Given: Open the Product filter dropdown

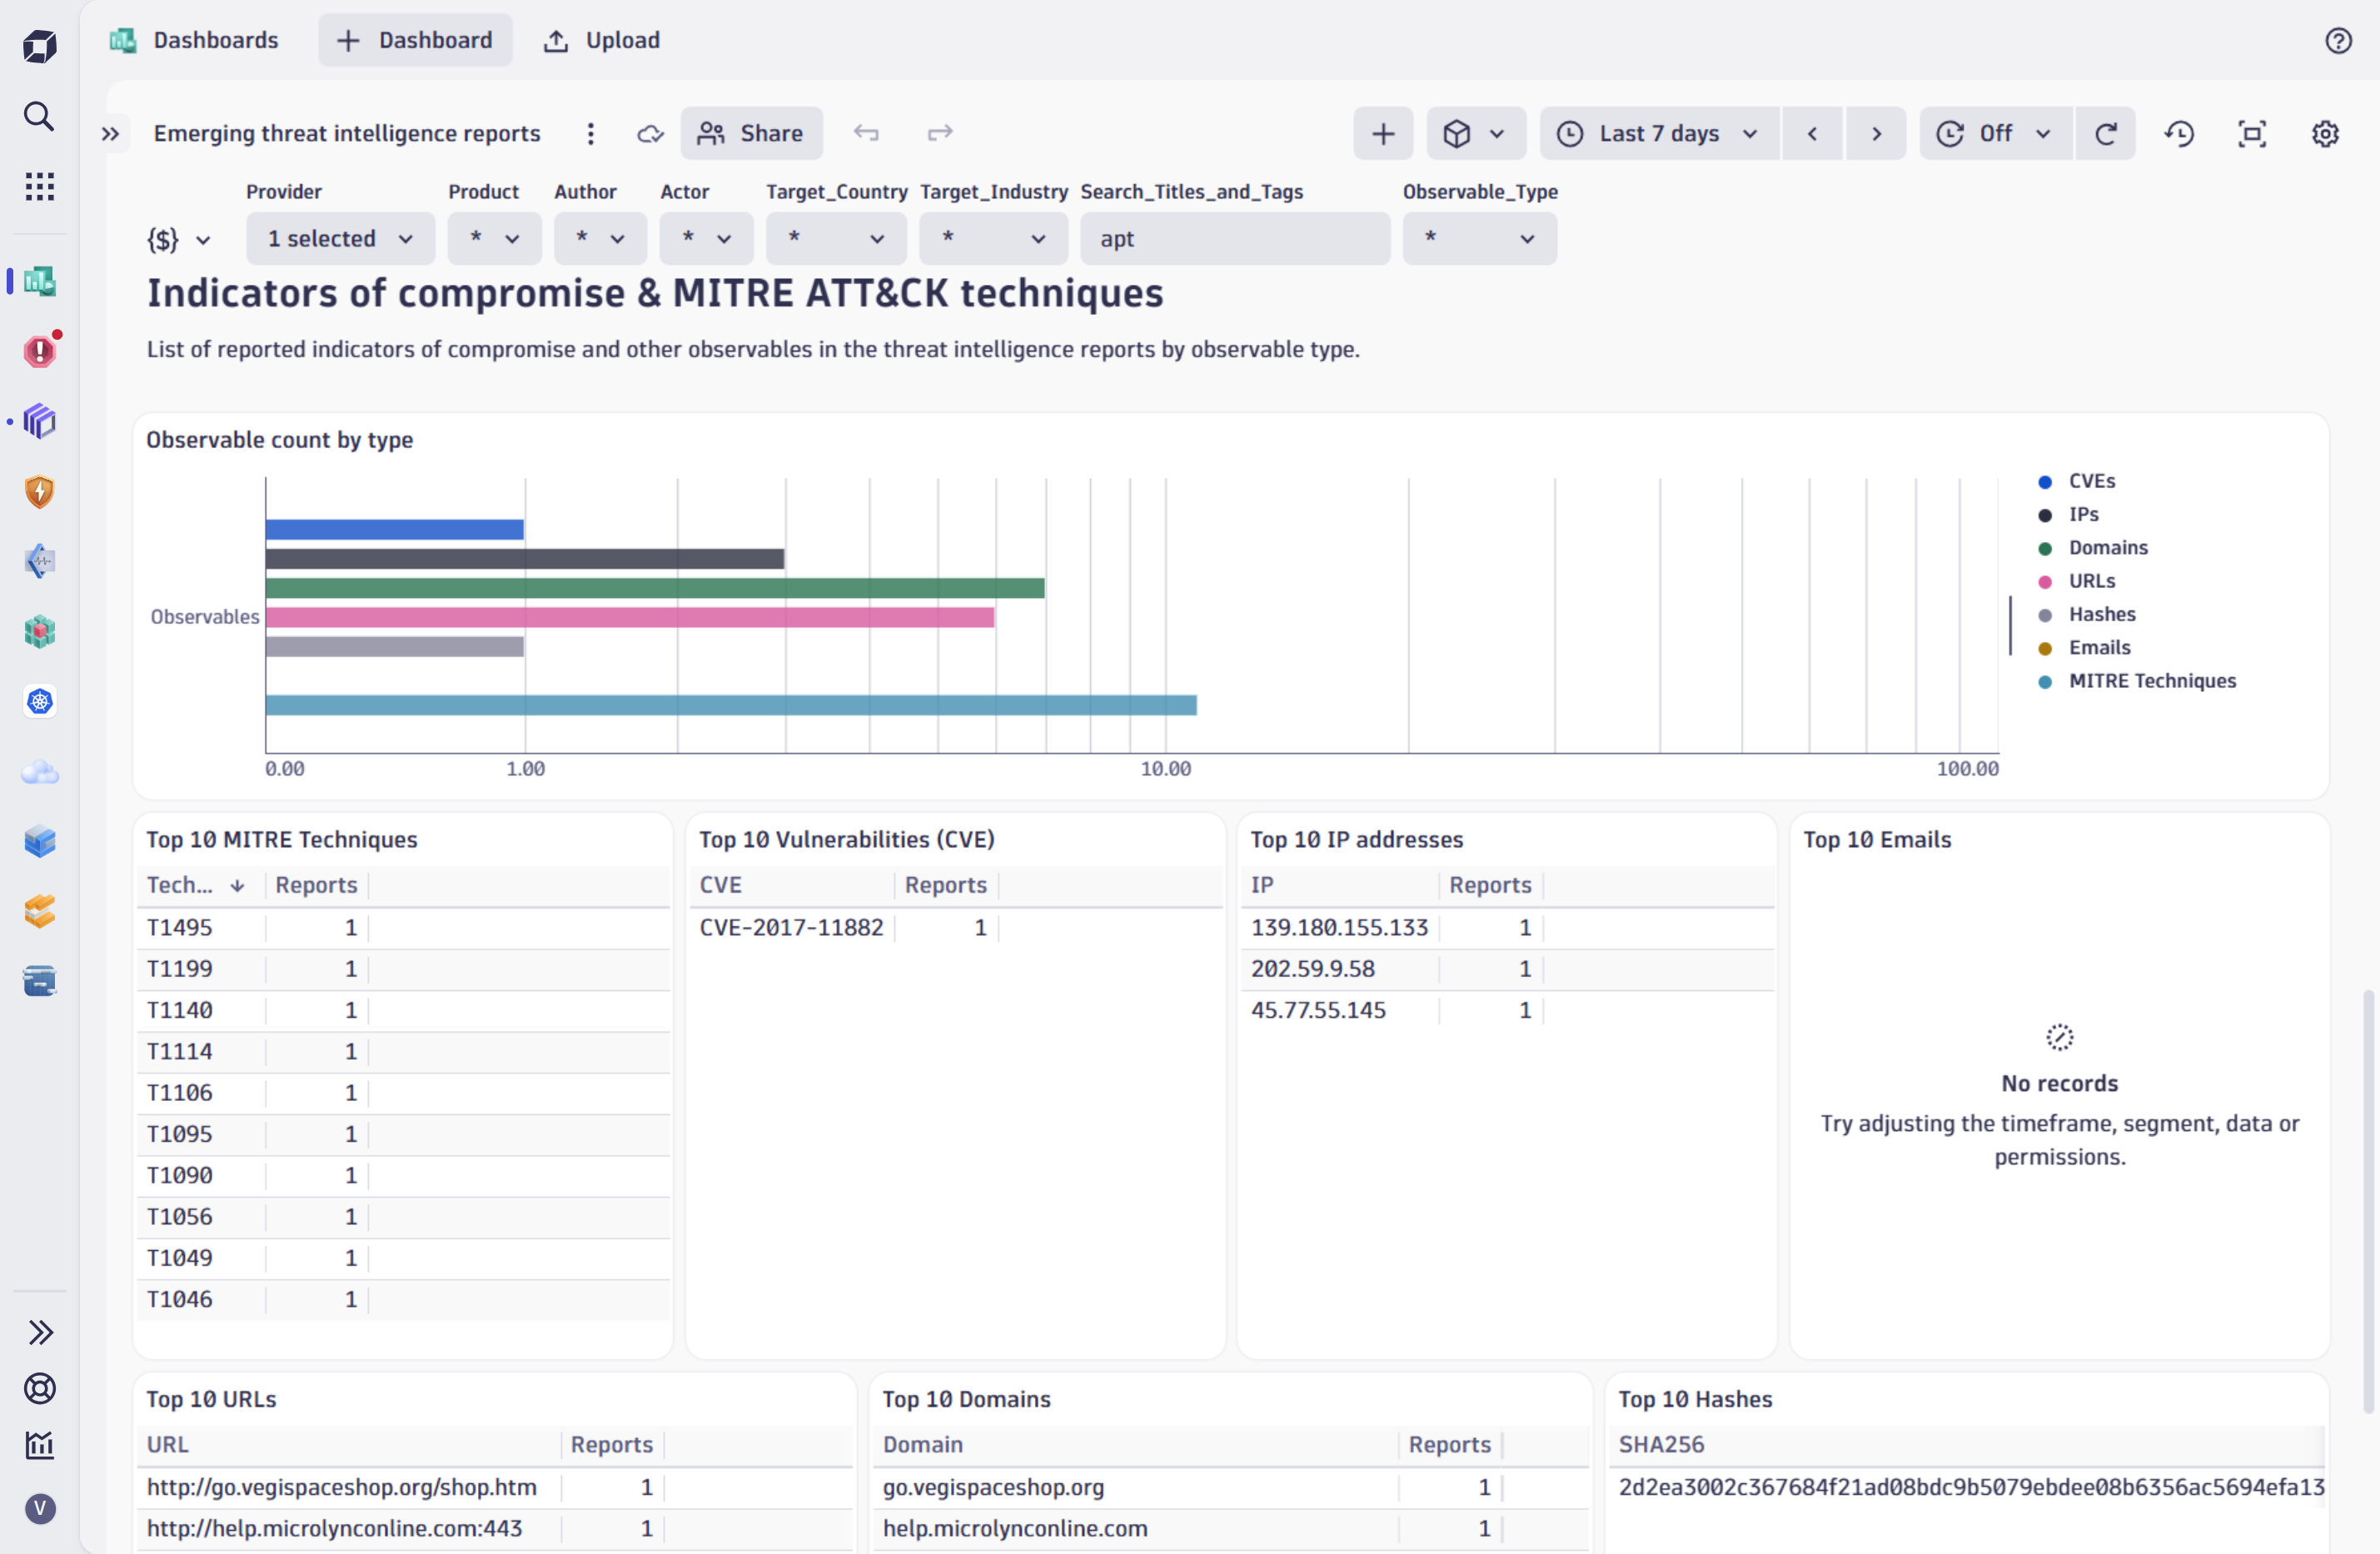Looking at the screenshot, I should (495, 238).
